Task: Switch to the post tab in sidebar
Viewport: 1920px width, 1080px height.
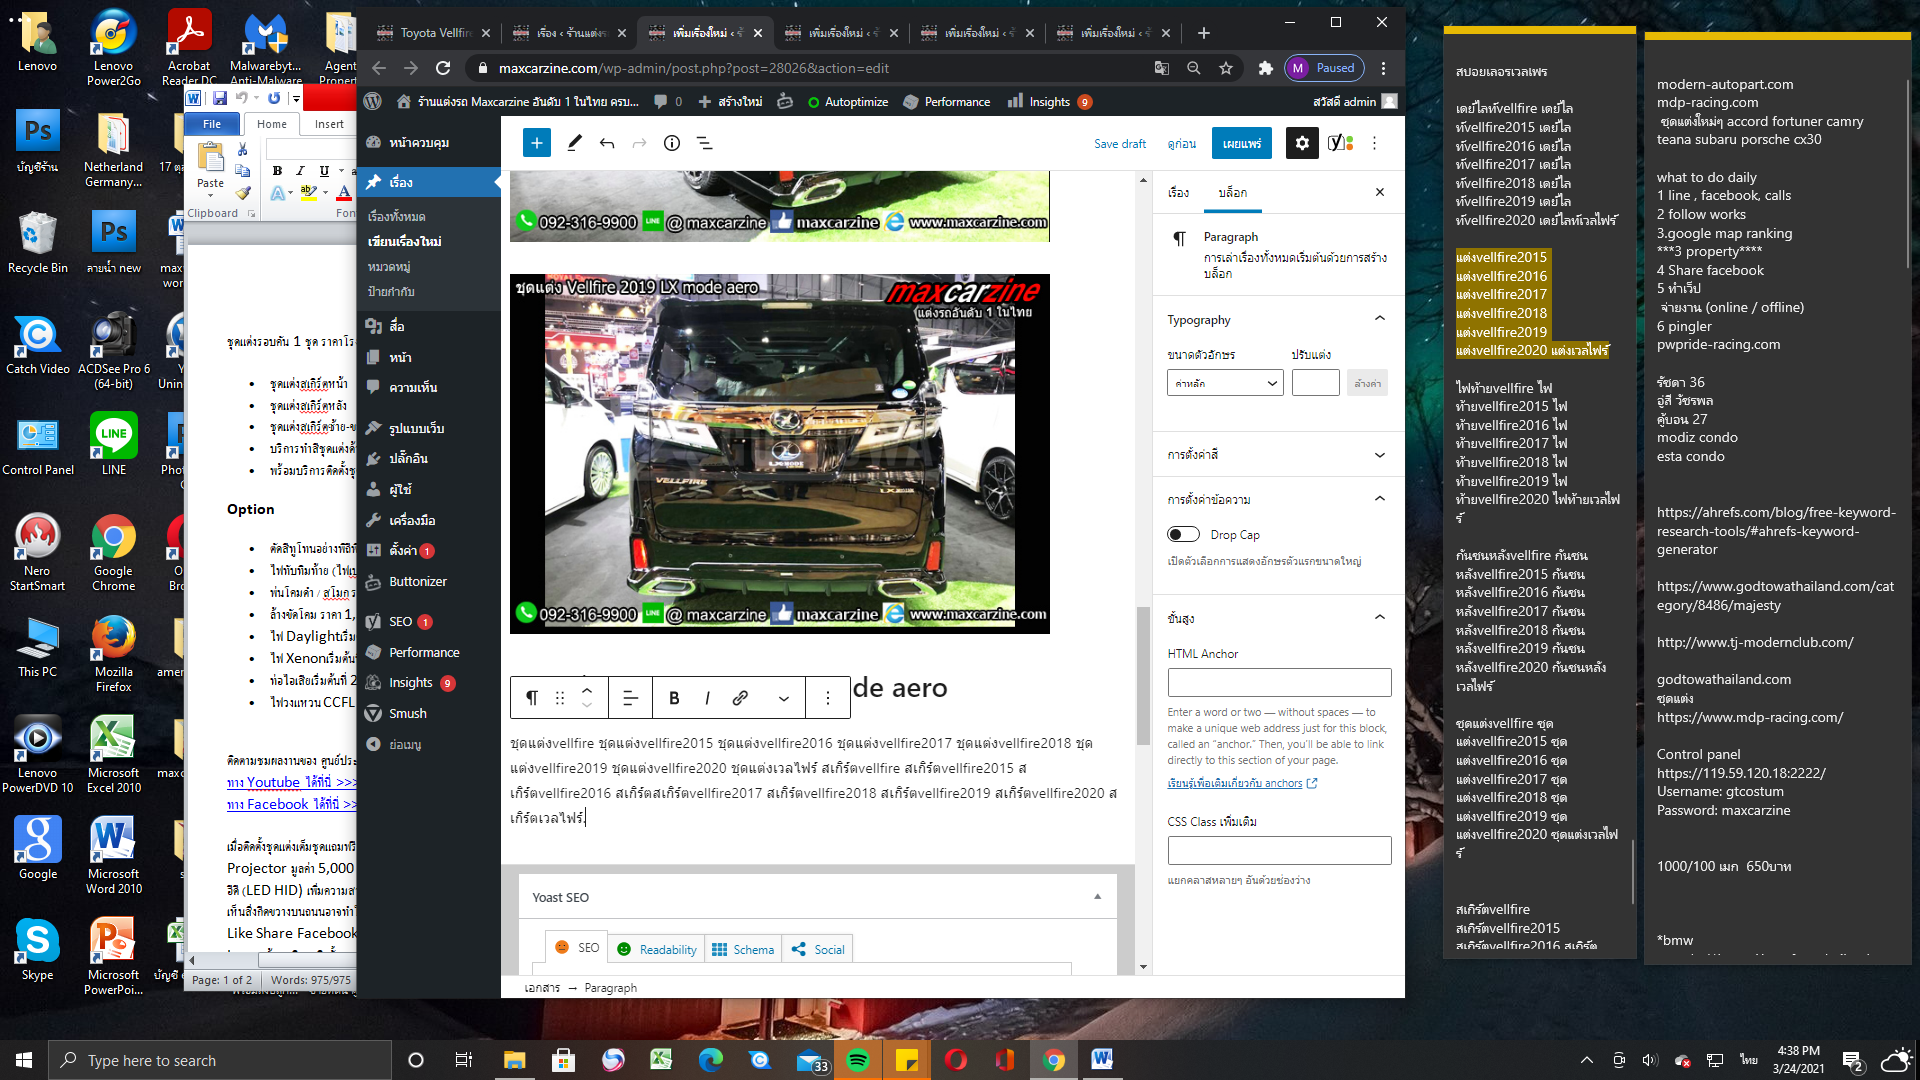Action: click(x=1178, y=192)
